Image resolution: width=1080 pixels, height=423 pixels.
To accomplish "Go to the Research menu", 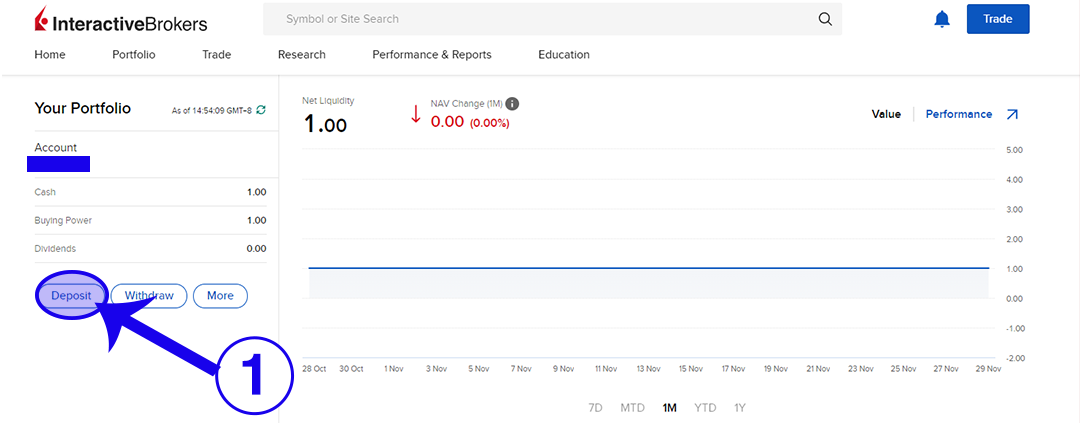I will pyautogui.click(x=301, y=55).
